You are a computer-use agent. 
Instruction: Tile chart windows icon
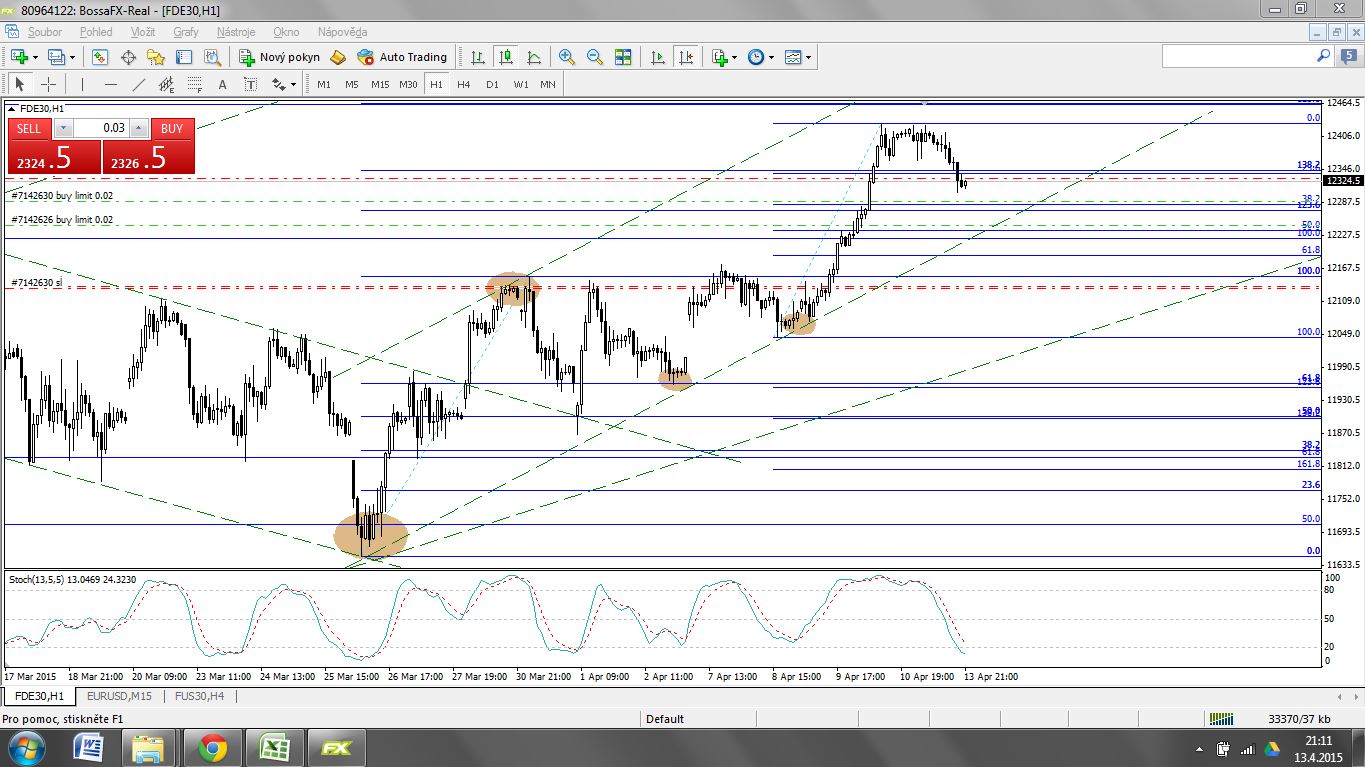[x=623, y=57]
